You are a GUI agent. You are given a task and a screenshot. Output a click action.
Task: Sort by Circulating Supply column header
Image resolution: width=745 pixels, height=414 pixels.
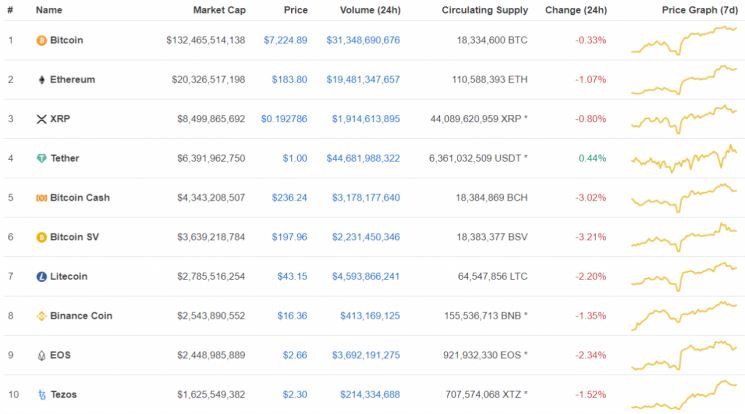[485, 10]
